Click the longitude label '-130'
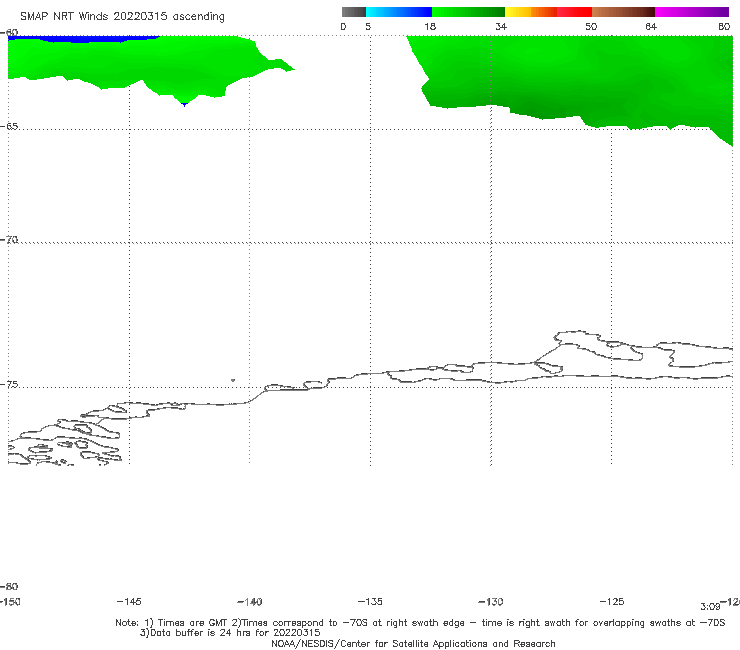Viewport: 740px width, 650px height. click(491, 602)
